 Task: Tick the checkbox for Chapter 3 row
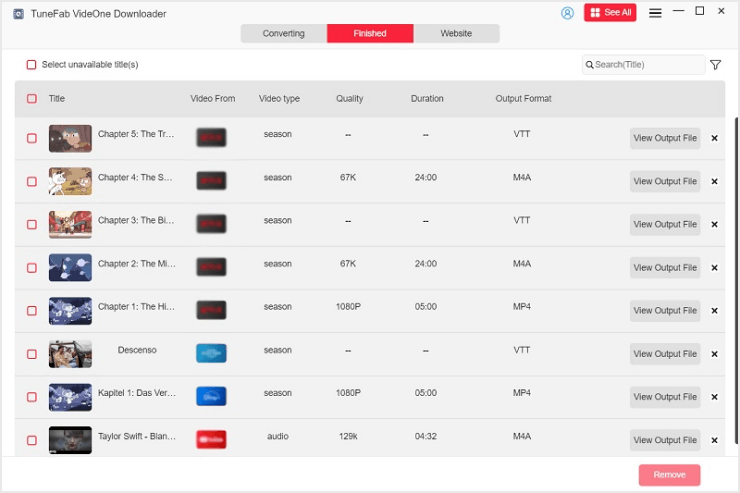(32, 225)
